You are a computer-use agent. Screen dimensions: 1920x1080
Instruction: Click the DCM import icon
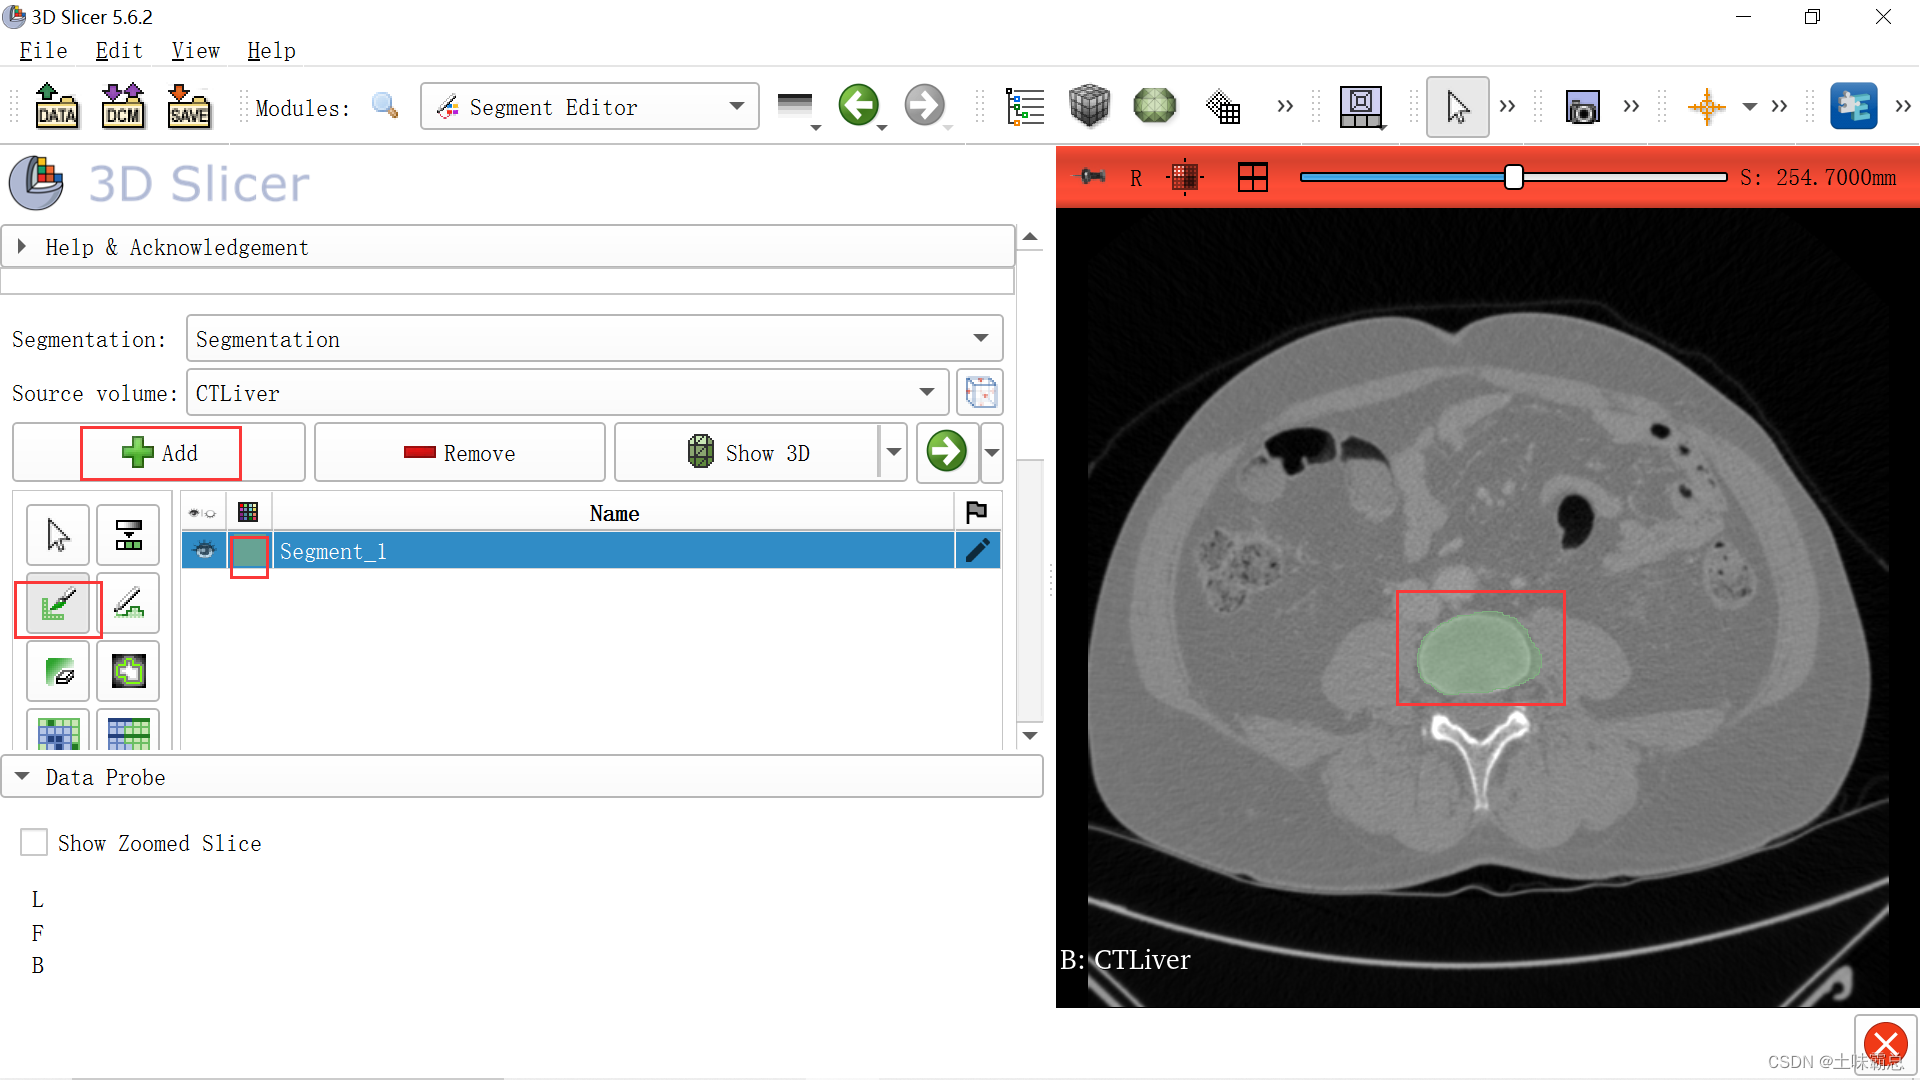tap(123, 106)
